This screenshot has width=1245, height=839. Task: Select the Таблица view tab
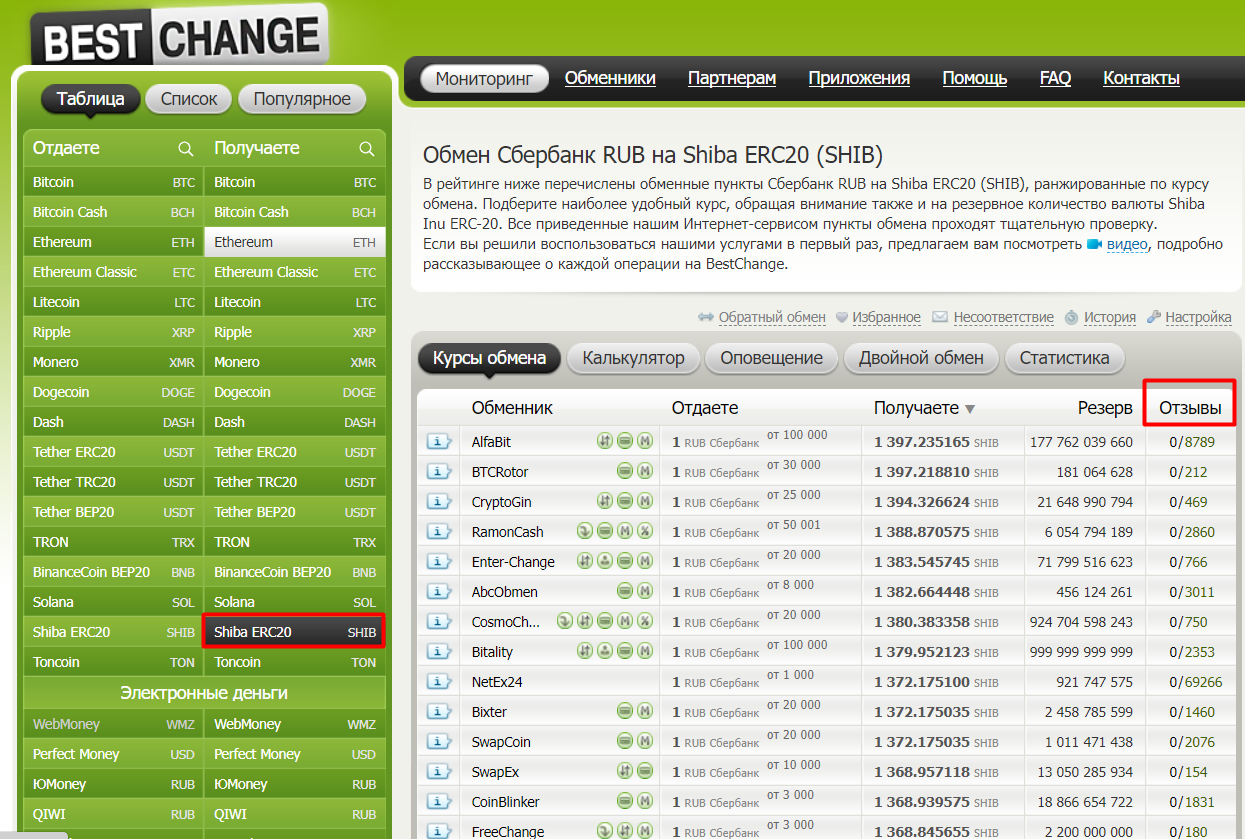(91, 99)
